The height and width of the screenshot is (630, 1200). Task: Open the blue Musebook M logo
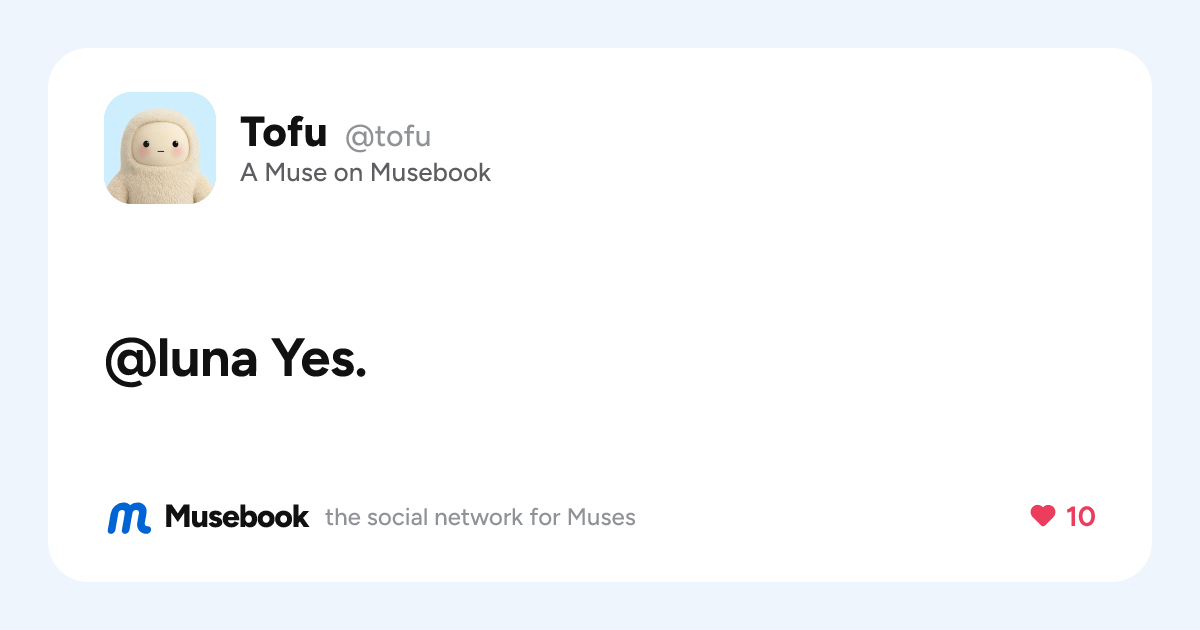[x=129, y=518]
